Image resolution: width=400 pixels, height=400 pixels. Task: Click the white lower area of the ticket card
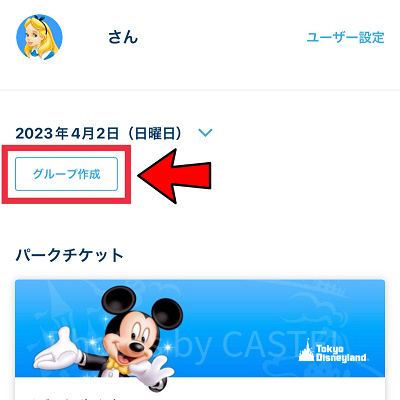(x=200, y=389)
